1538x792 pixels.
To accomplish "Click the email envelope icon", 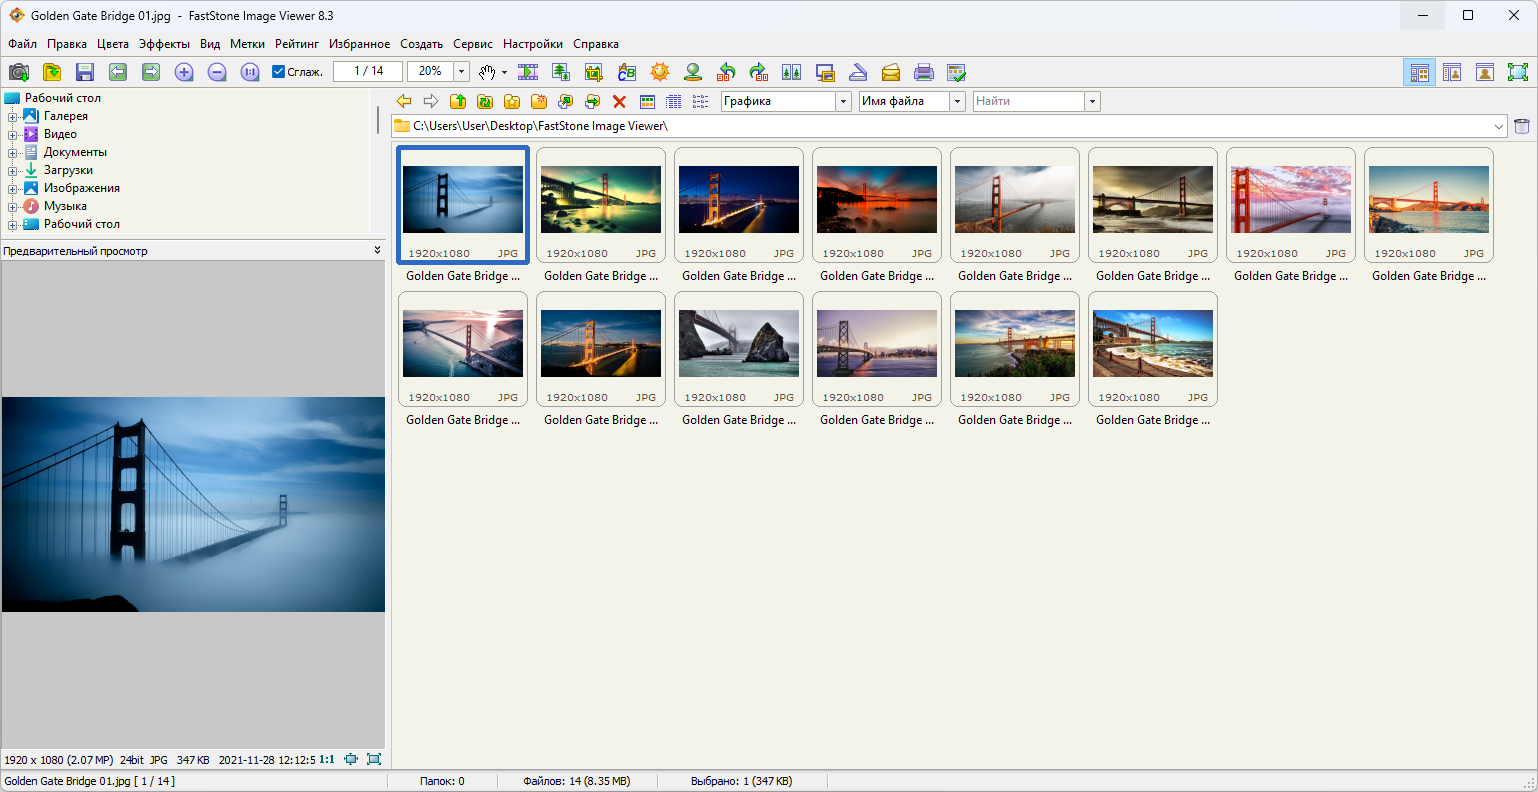I will [x=891, y=72].
